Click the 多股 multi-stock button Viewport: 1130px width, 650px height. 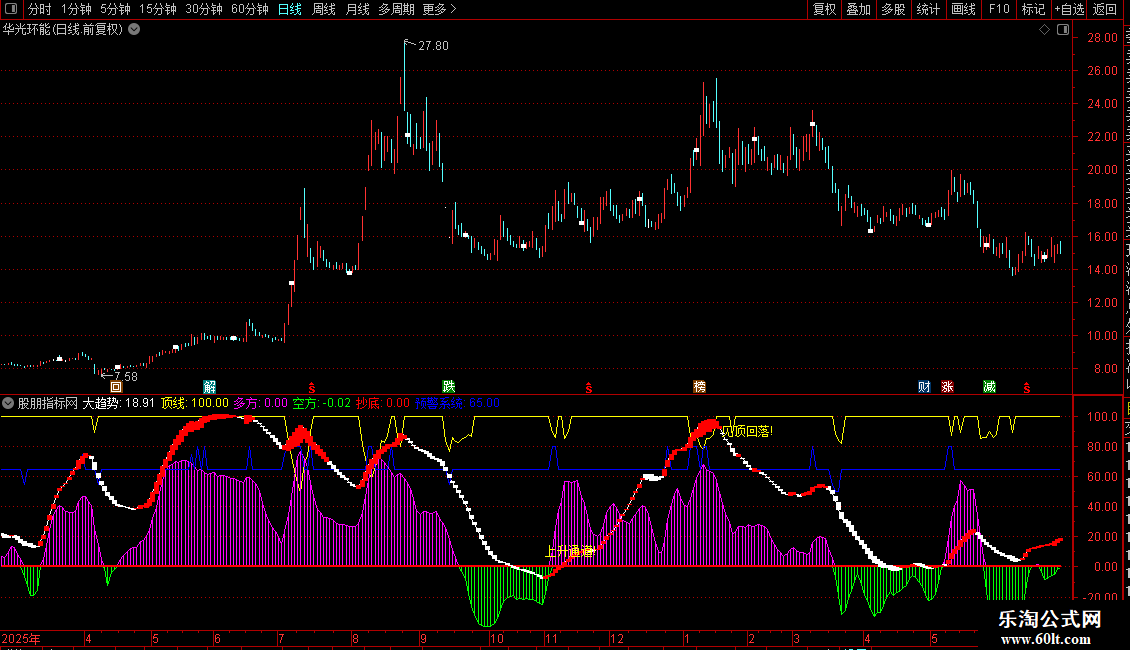(x=894, y=9)
